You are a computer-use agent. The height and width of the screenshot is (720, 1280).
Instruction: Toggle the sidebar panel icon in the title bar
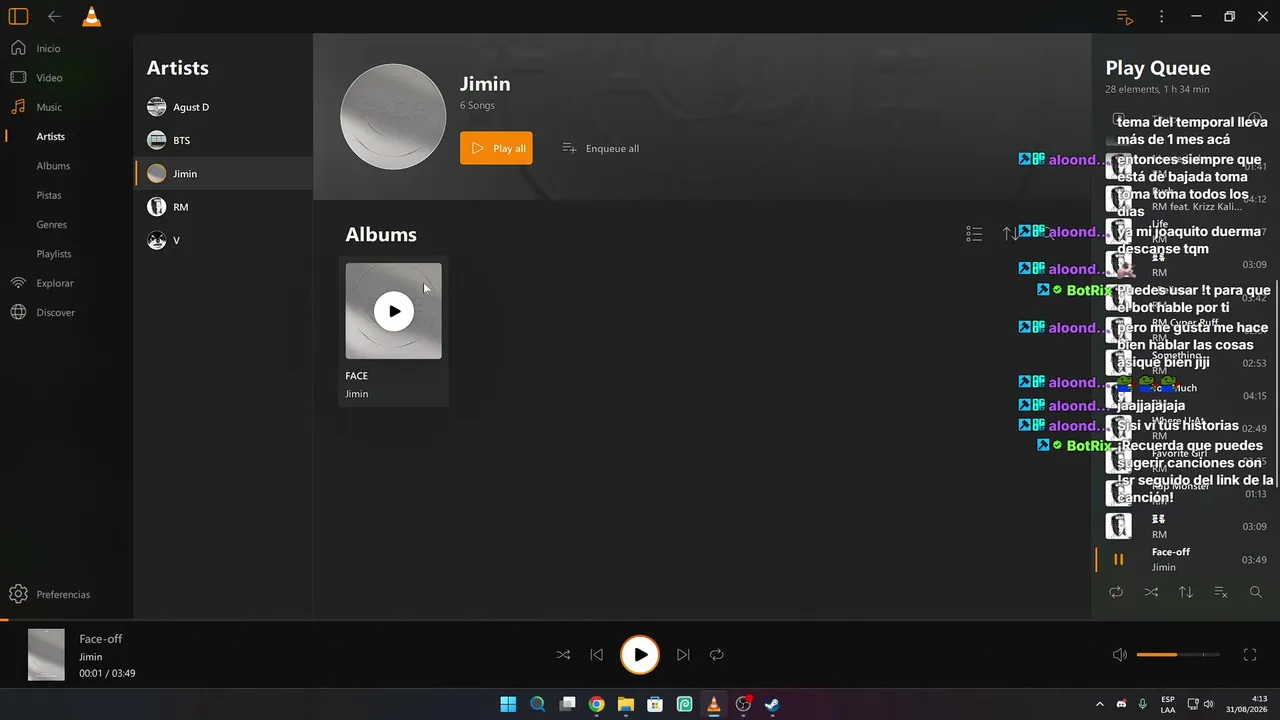[18, 17]
